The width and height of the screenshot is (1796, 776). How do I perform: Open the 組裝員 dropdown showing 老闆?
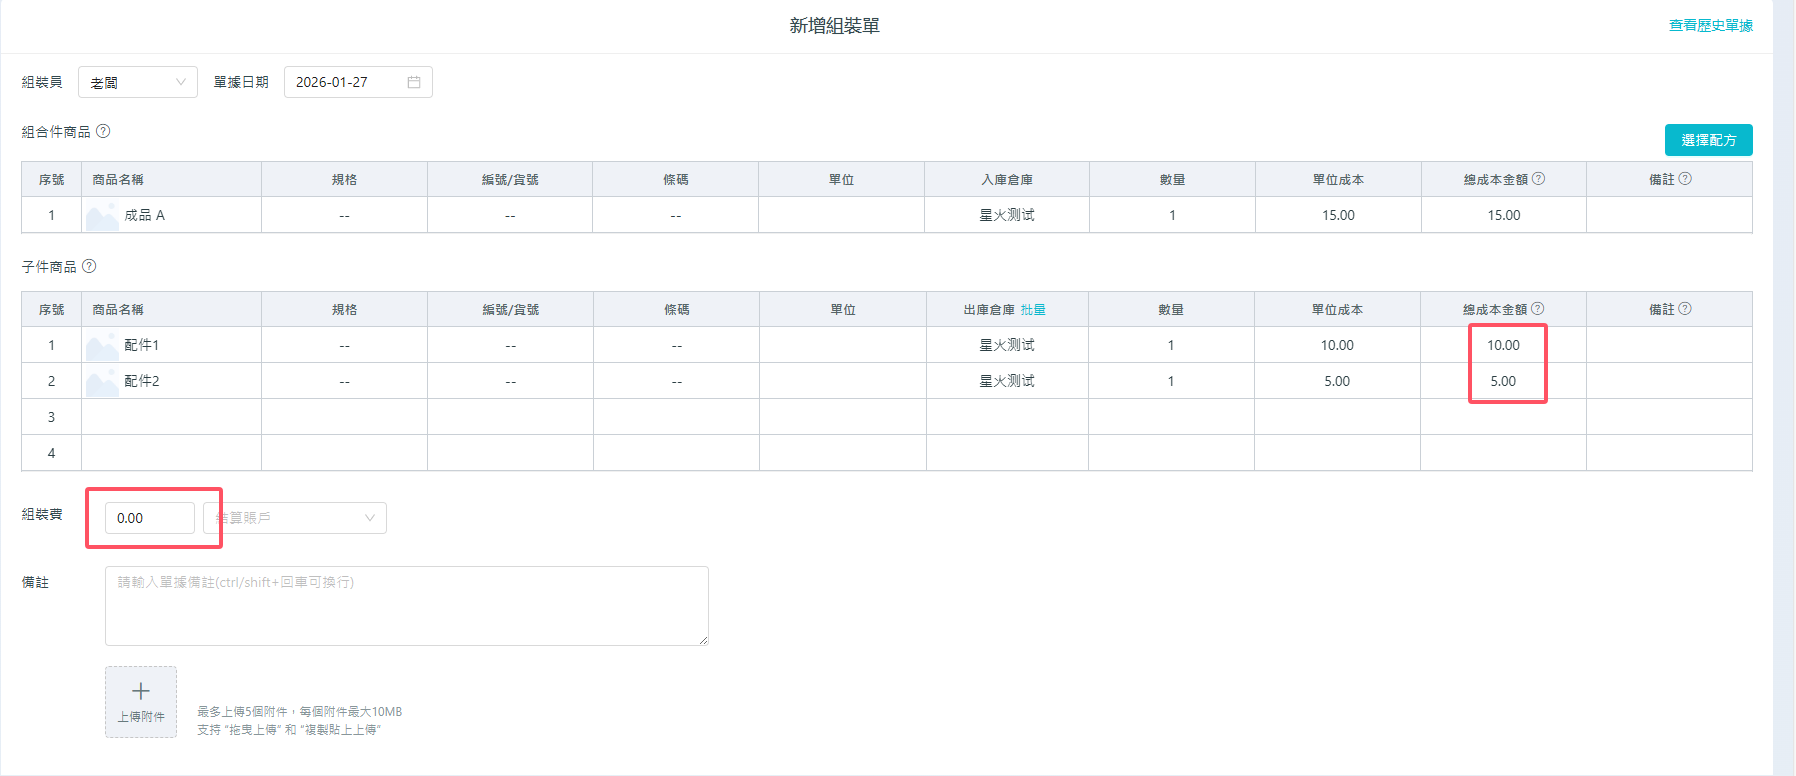point(137,82)
